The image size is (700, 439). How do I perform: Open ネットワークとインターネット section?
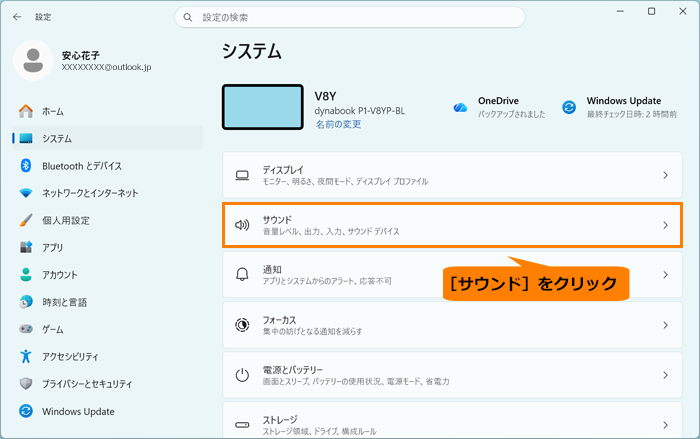(107, 193)
